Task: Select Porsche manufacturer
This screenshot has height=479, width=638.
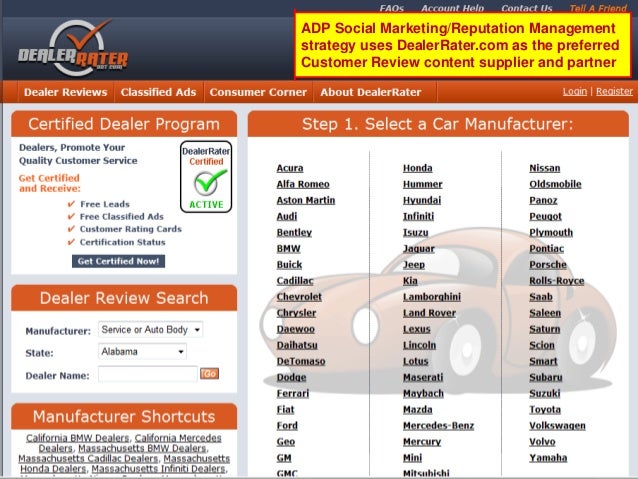Action: point(548,265)
